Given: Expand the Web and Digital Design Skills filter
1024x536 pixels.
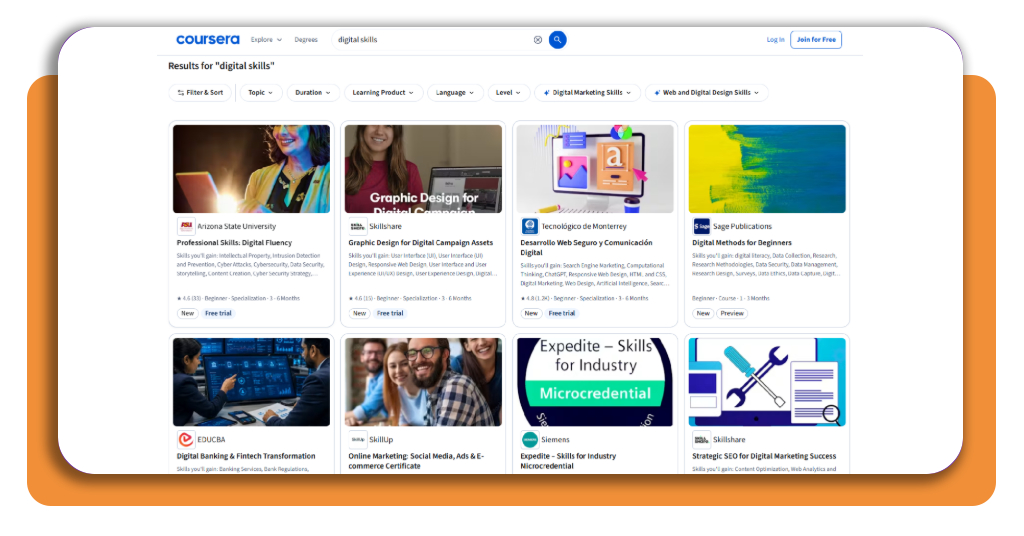Looking at the screenshot, I should [x=707, y=93].
